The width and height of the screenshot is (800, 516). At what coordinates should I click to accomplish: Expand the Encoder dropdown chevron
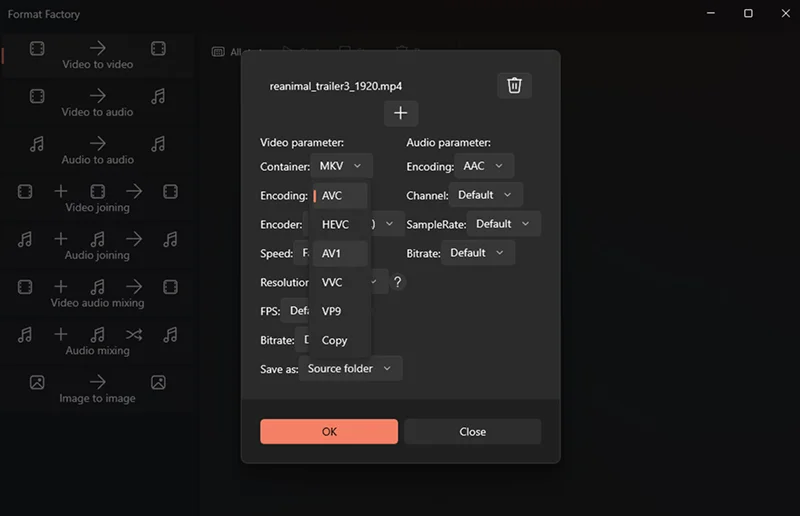389,224
